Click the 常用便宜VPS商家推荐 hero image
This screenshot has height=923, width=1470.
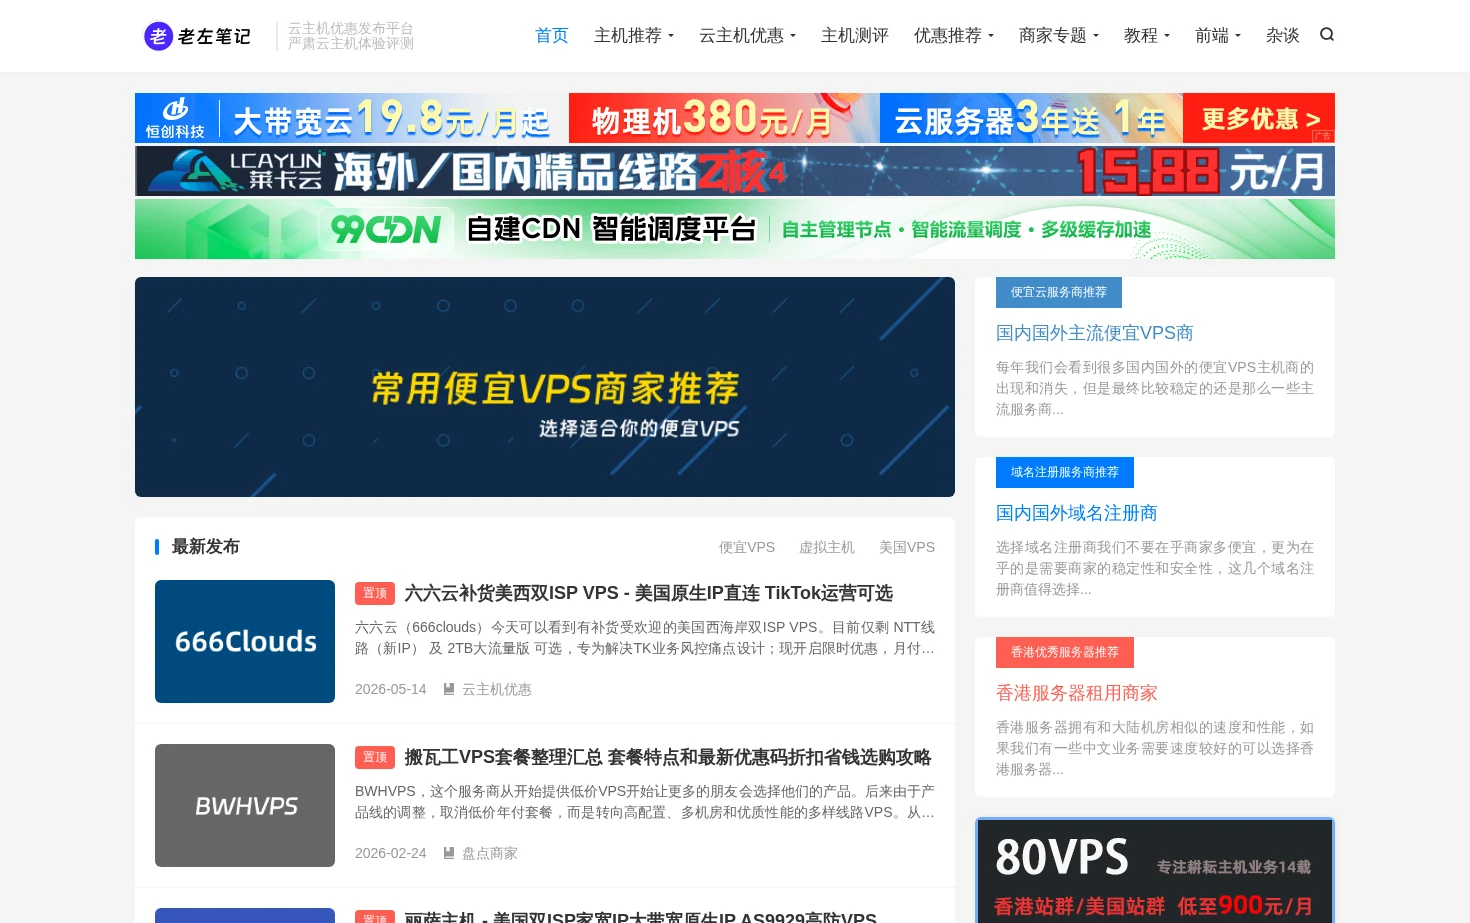point(545,387)
